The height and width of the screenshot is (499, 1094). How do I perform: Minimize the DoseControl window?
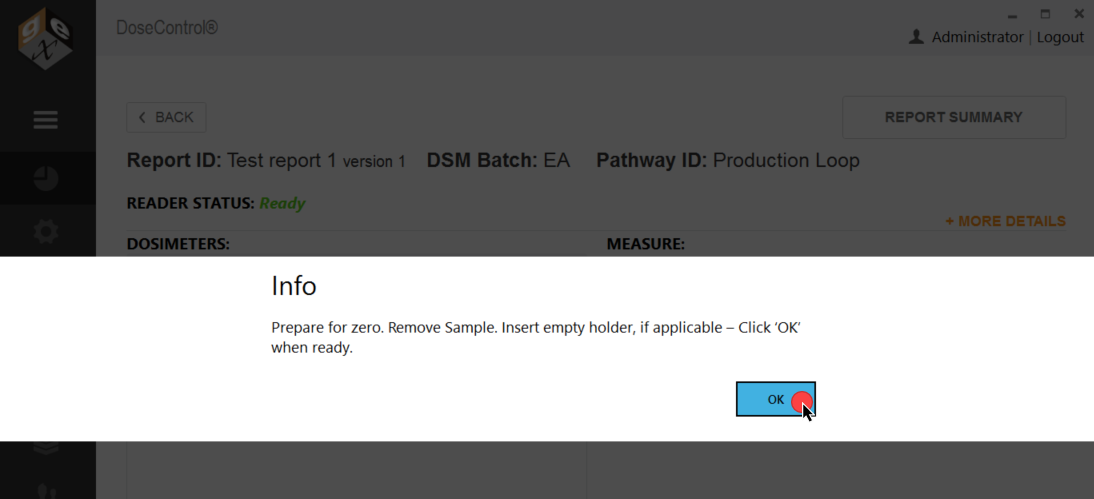click(1012, 15)
